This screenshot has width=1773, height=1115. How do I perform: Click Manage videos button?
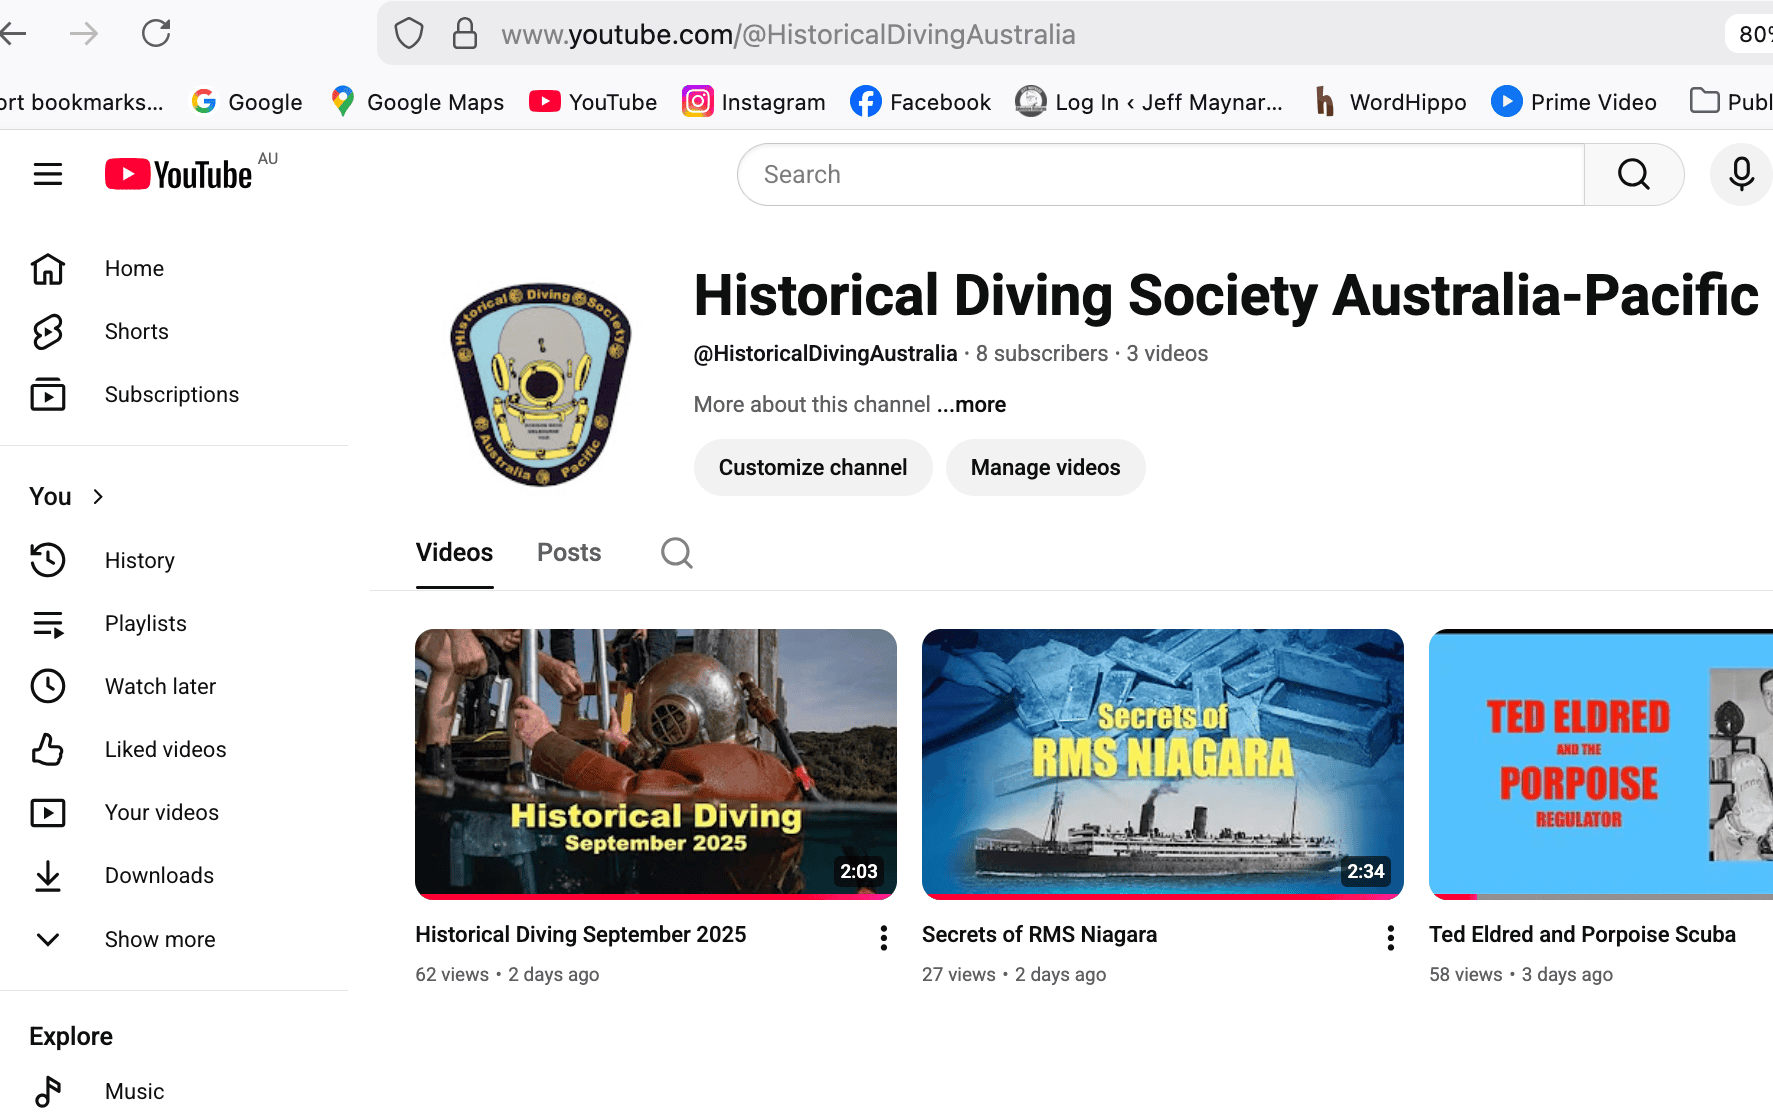[1045, 468]
